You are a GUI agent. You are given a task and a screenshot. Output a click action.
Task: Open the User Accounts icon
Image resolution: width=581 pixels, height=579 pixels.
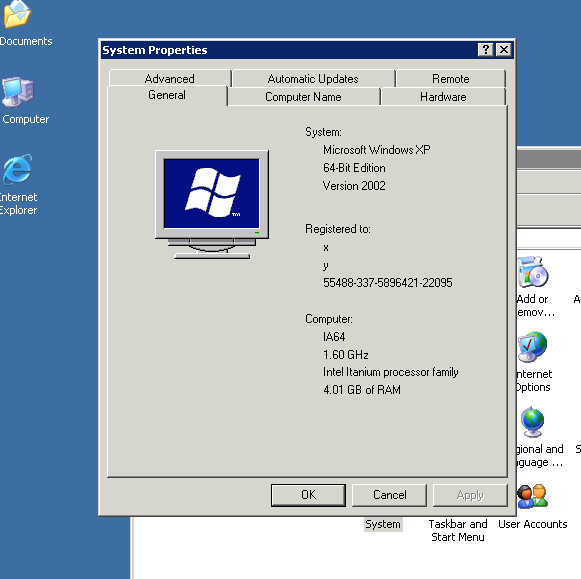[532, 496]
